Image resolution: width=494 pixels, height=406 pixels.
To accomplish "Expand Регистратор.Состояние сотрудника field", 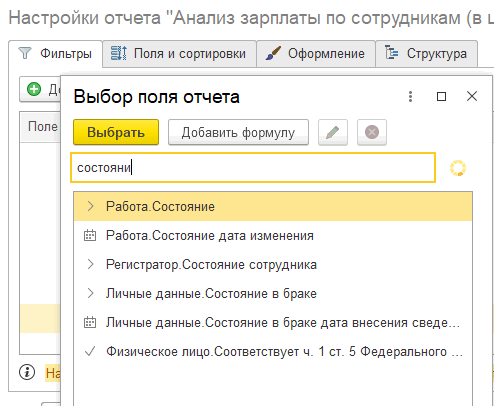I will (90, 264).
